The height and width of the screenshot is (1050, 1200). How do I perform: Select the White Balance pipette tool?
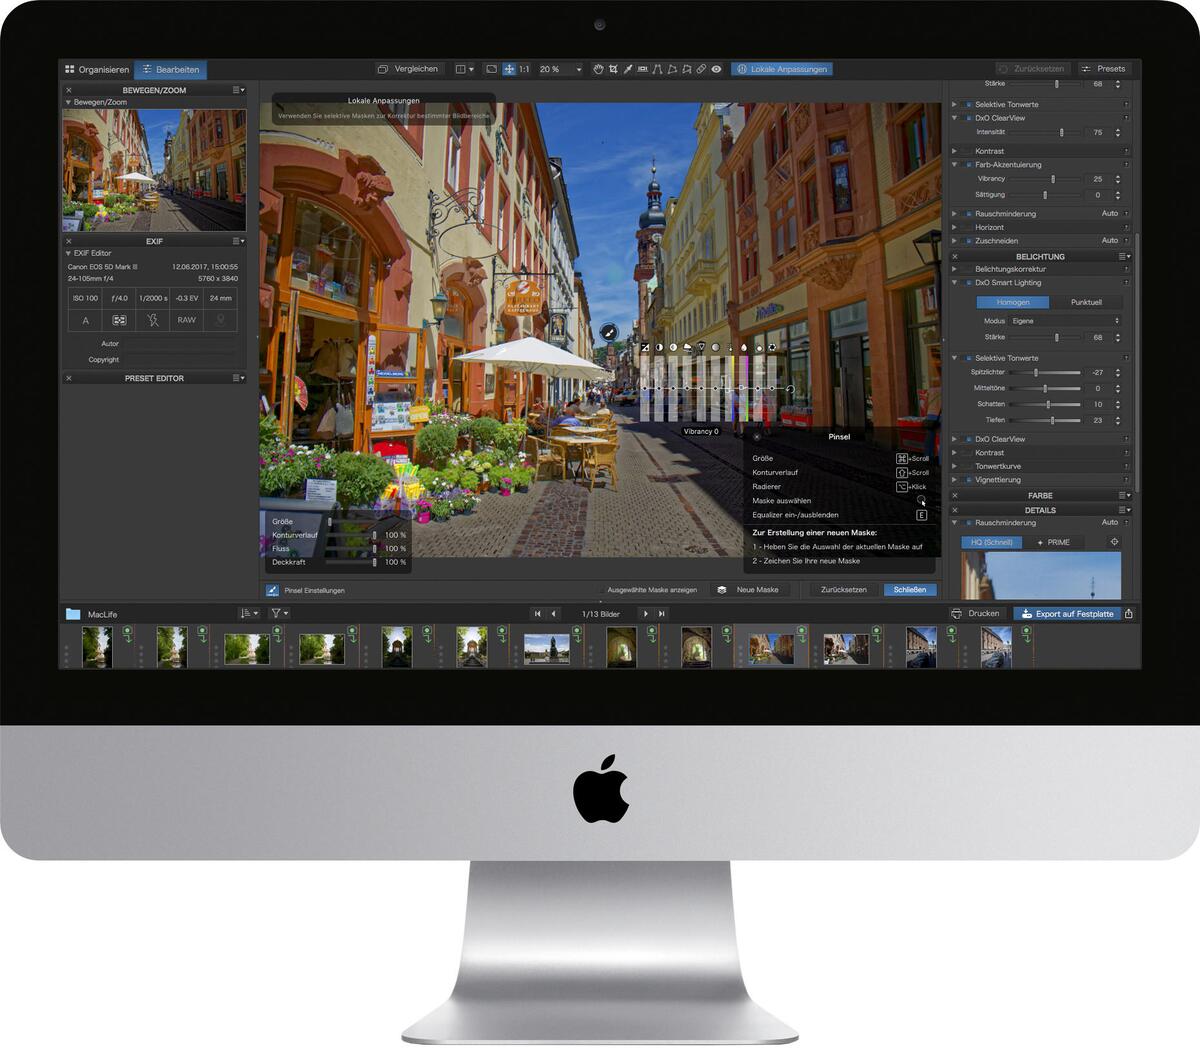[628, 69]
